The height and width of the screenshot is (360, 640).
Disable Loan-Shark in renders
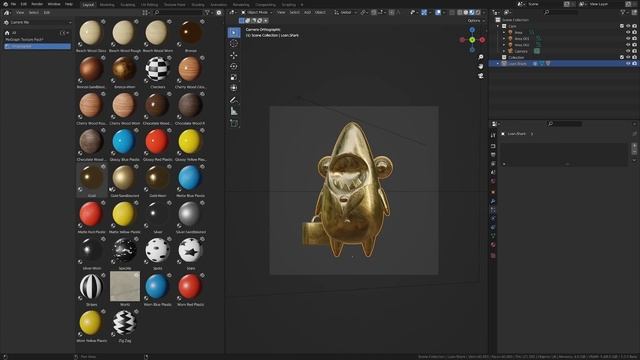point(634,64)
